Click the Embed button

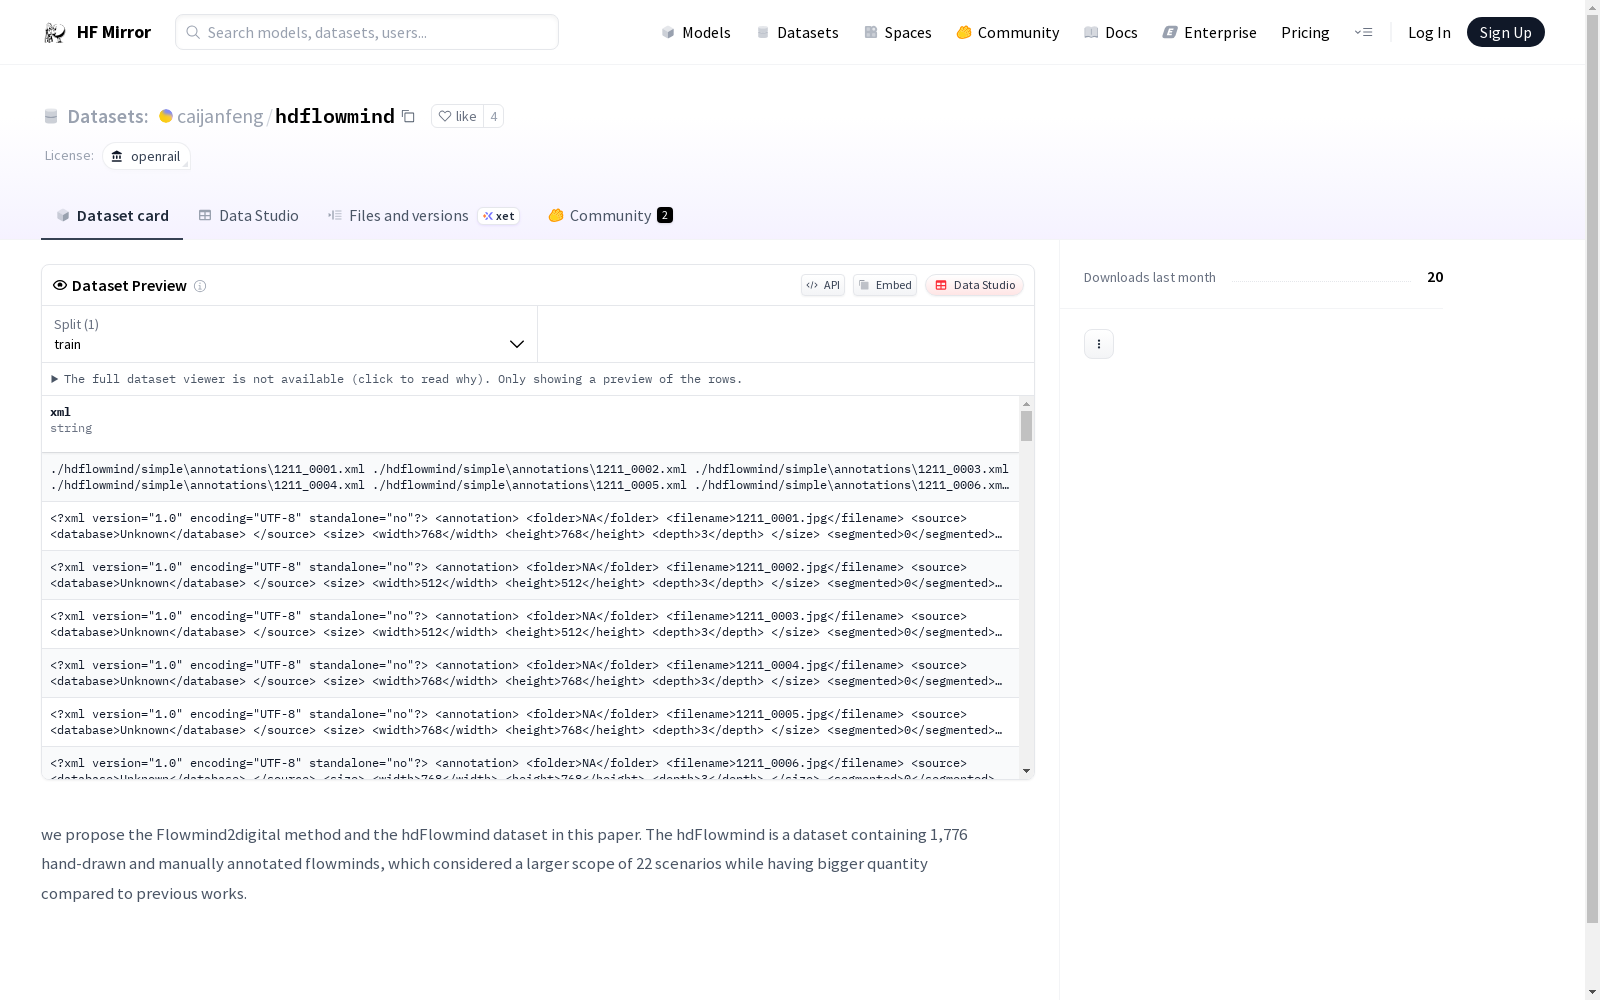[885, 285]
